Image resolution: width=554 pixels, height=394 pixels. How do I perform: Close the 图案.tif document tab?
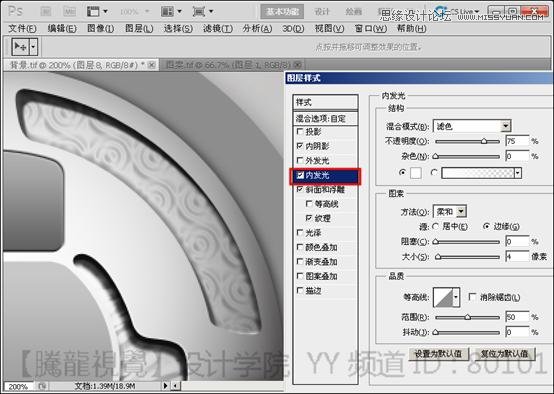[x=297, y=65]
